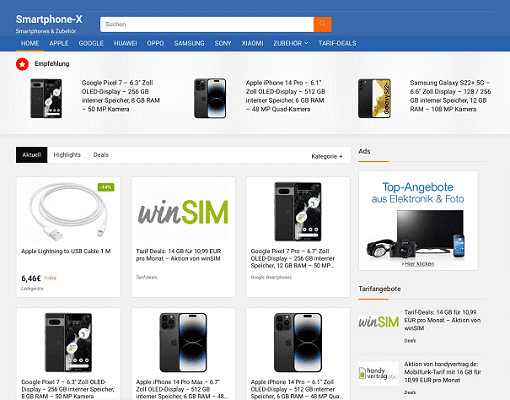Open the Ladegeräte category link
Image resolution: width=510 pixels, height=400 pixels.
(x=32, y=289)
